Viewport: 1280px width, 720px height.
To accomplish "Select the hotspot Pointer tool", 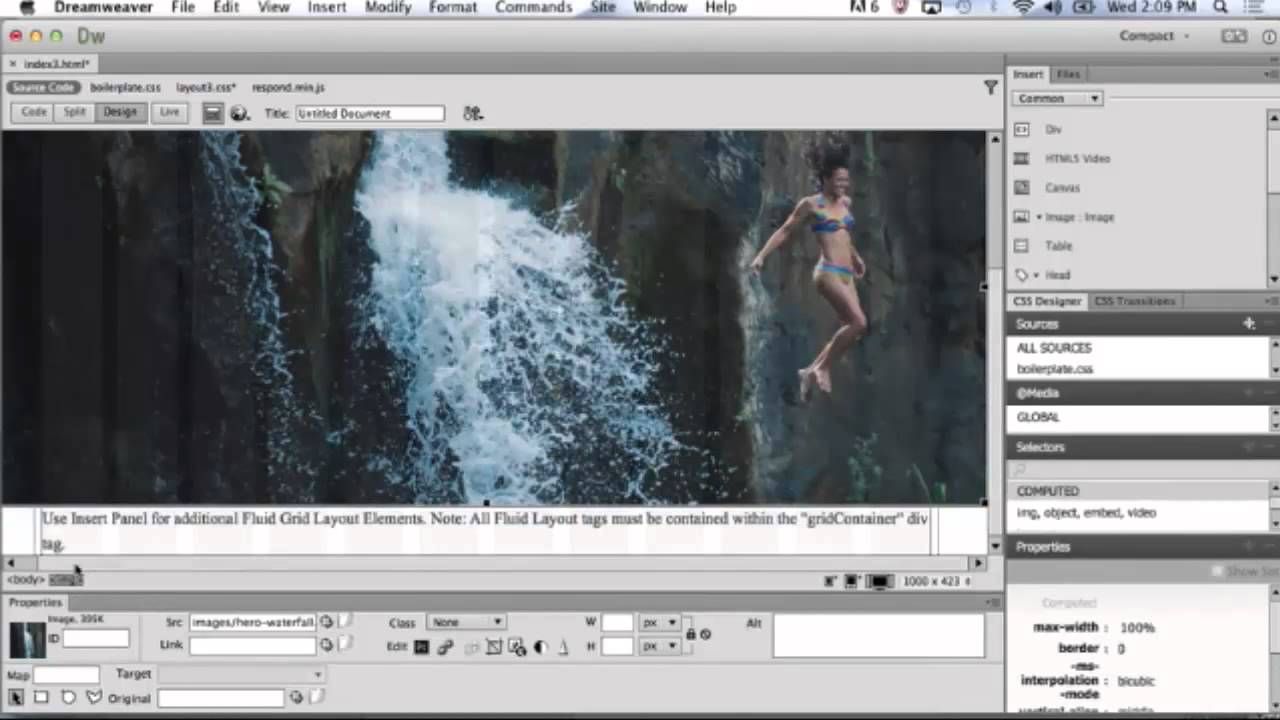I will tap(16, 697).
